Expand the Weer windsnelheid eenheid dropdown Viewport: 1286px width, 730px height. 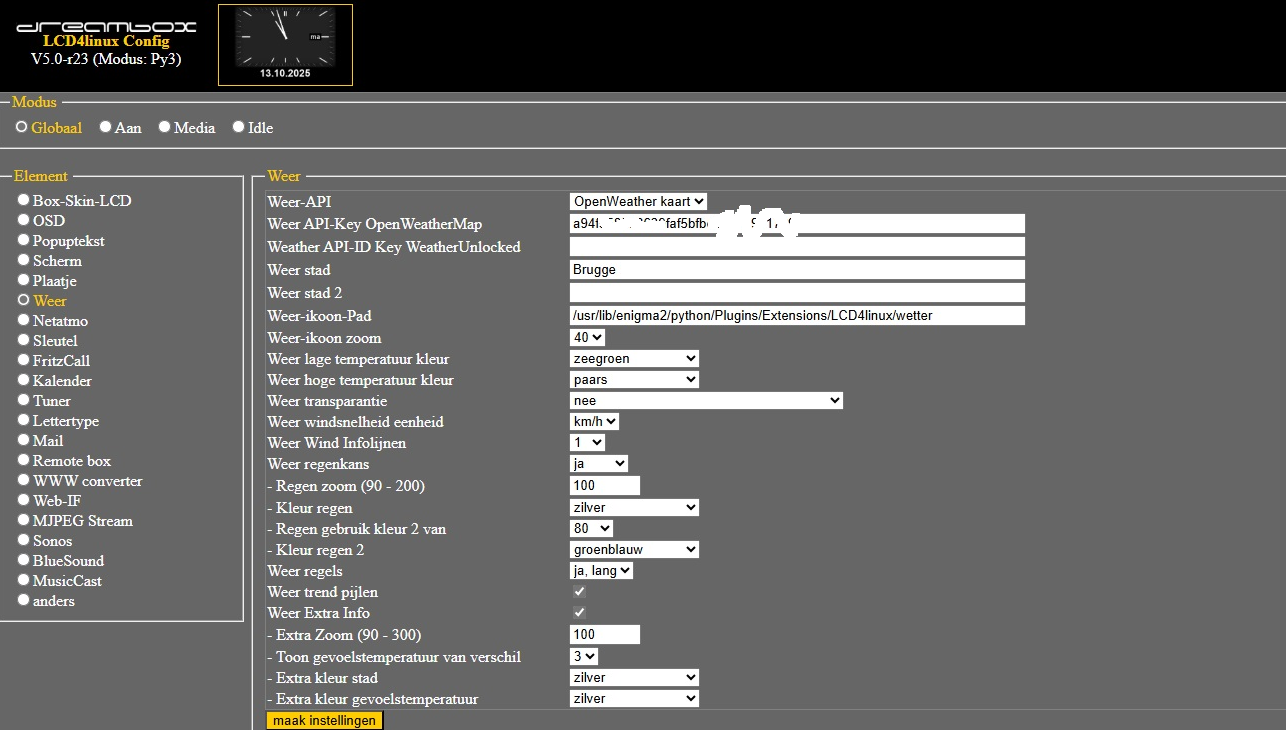pyautogui.click(x=594, y=422)
